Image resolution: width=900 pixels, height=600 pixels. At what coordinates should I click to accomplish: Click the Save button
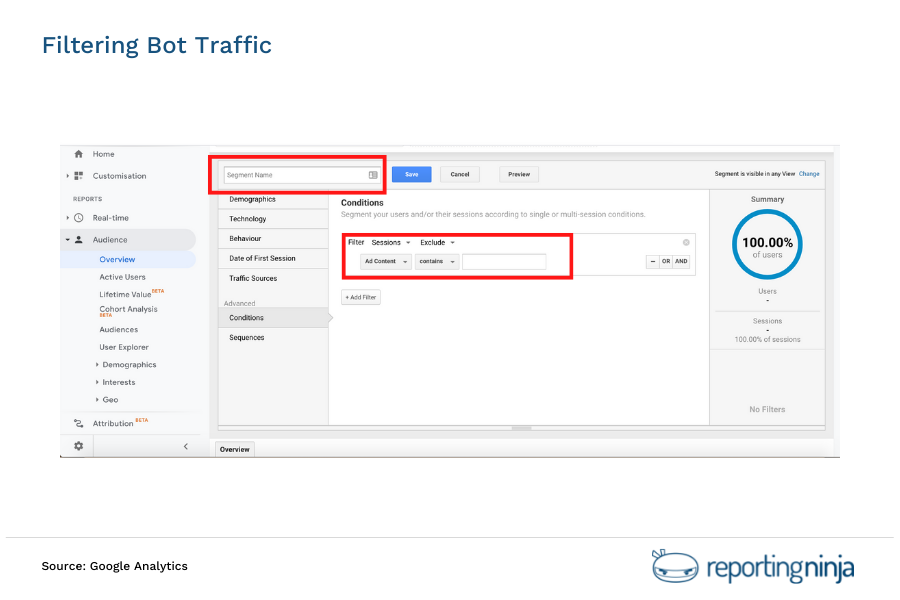(412, 174)
